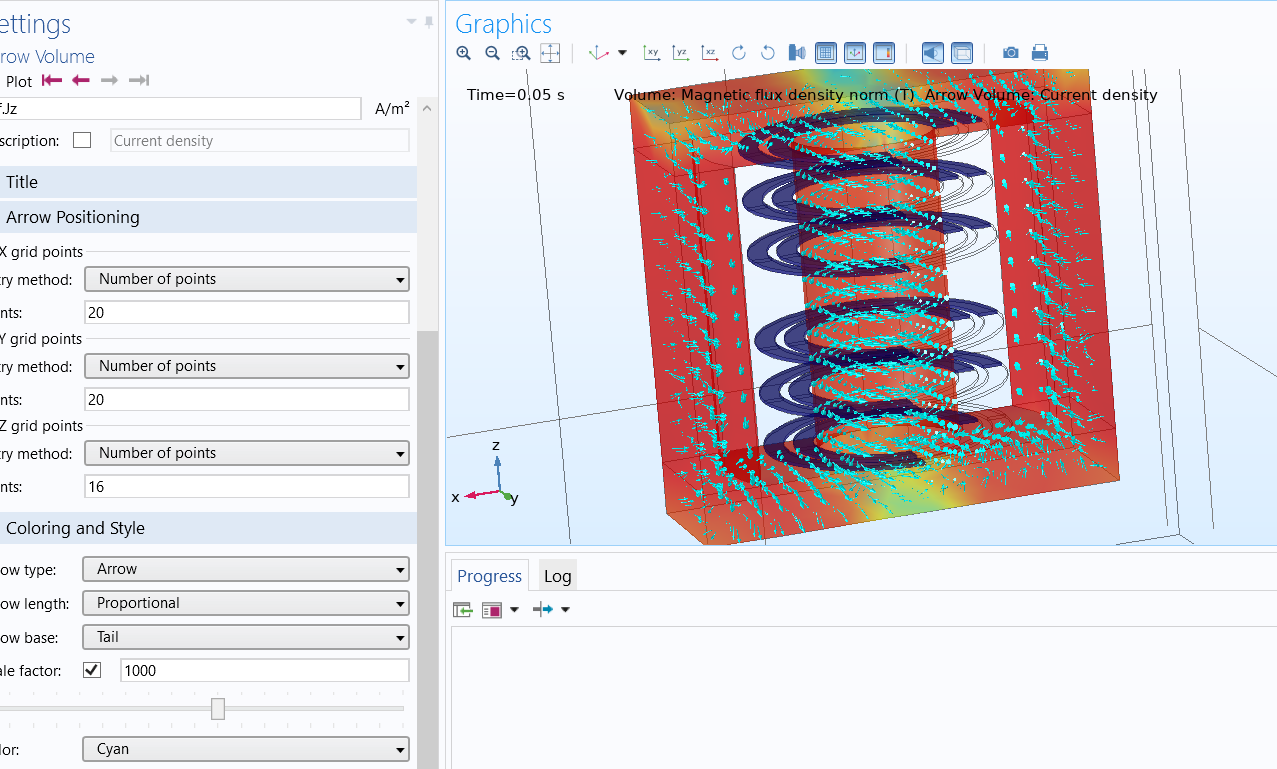
Task: Click the Title section header
Action: [x=22, y=182]
